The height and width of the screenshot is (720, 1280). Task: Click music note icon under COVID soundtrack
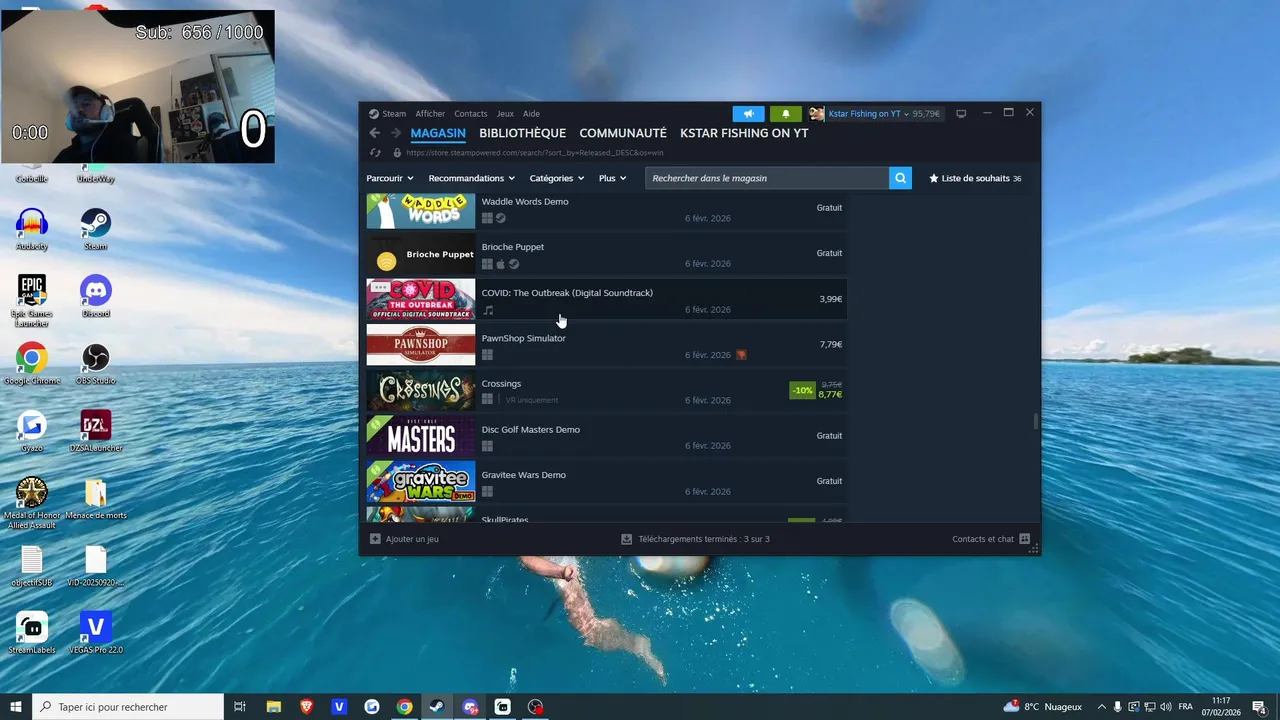tap(488, 310)
